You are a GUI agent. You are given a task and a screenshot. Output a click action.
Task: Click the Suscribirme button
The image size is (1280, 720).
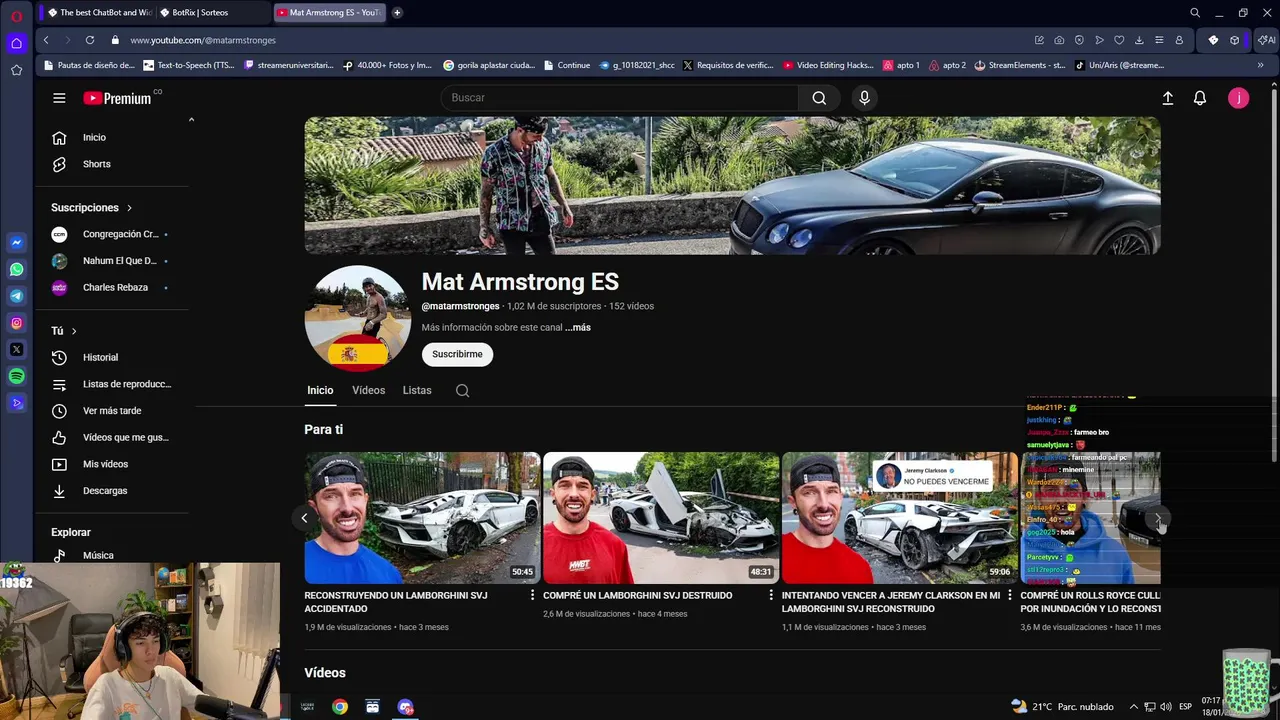tap(457, 354)
